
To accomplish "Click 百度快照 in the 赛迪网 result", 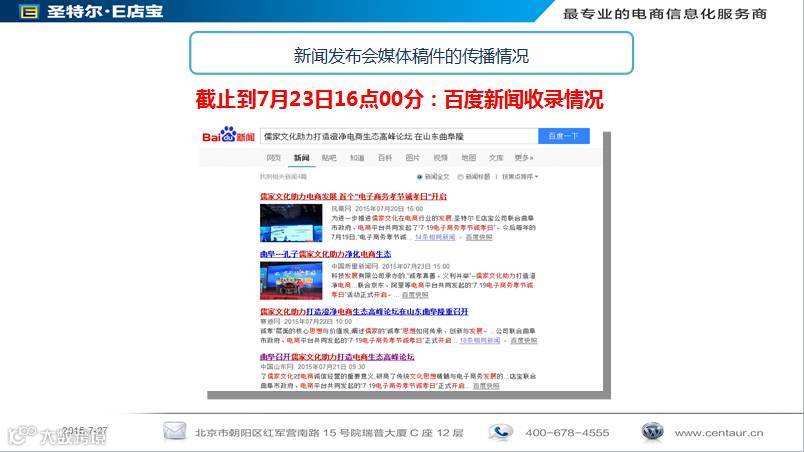I will [x=524, y=340].
